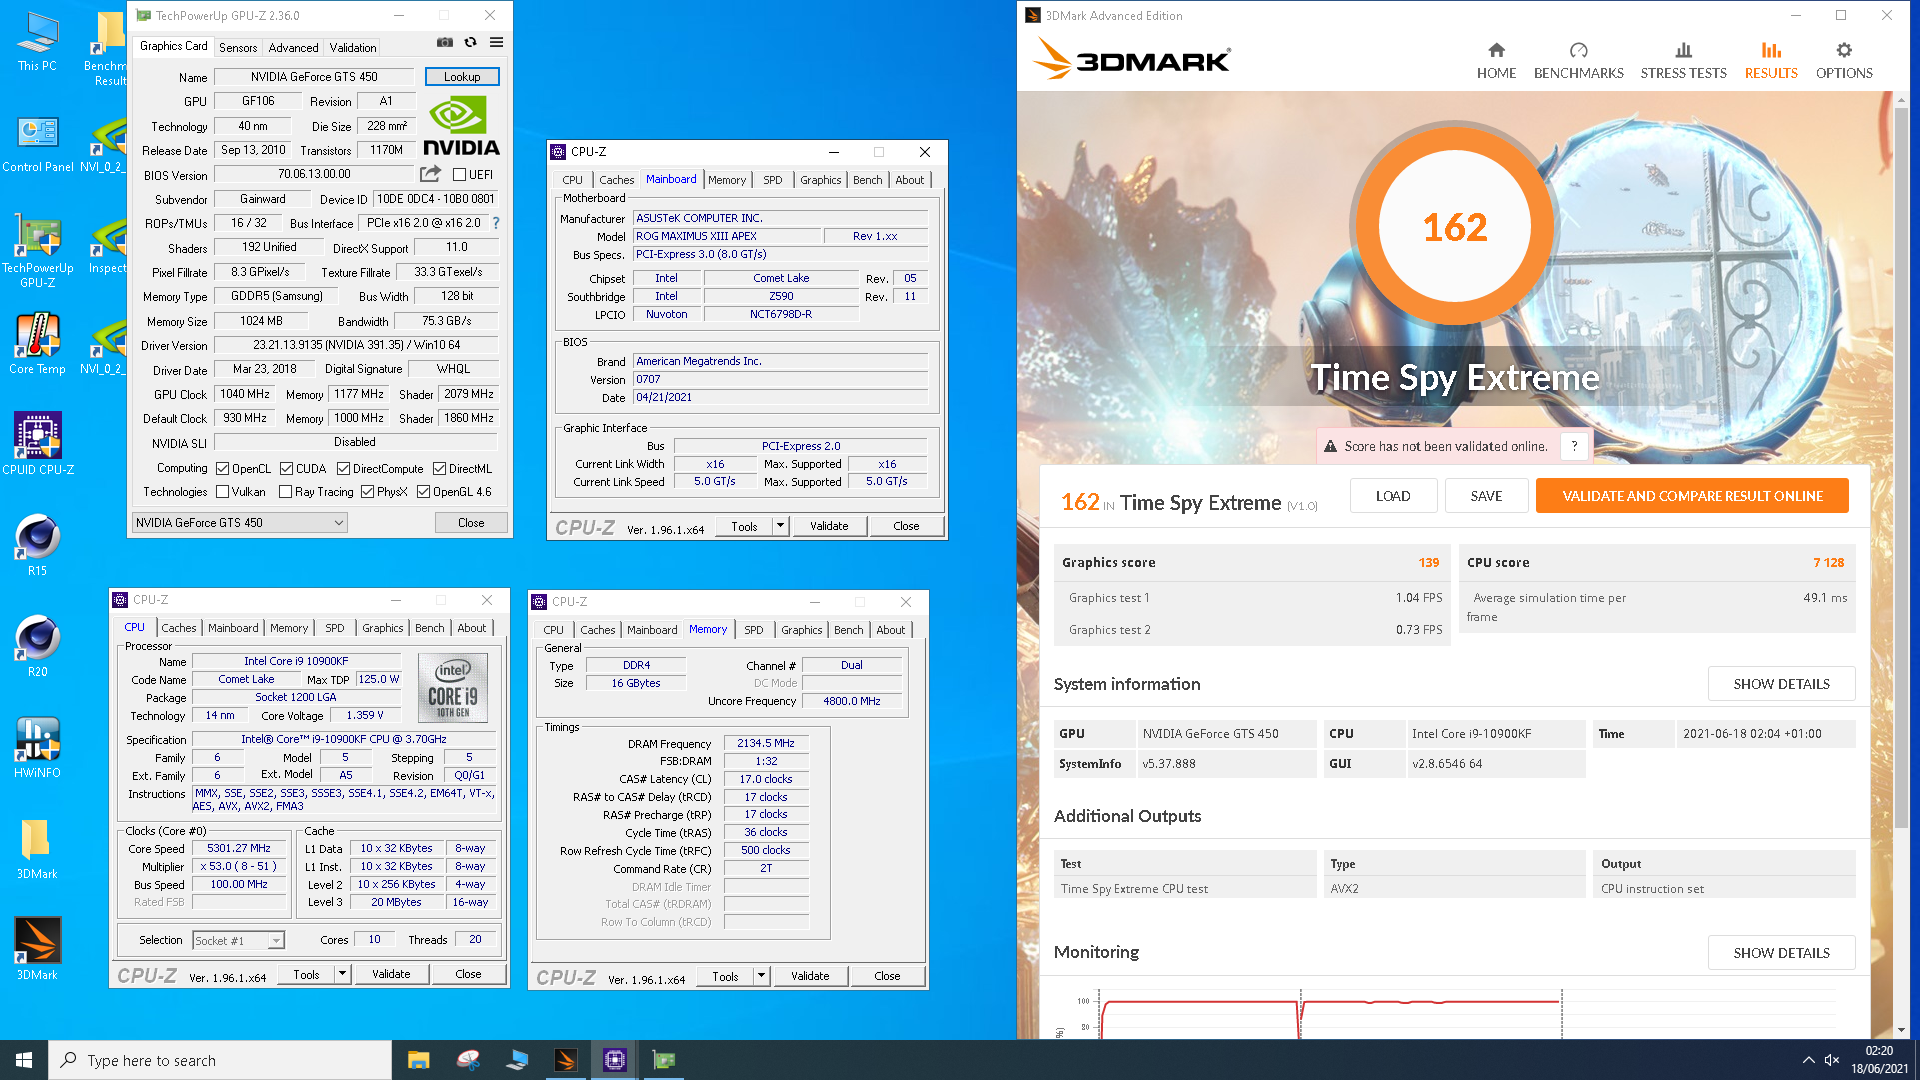Click VALIDATE AND COMPARE RESULT ONLINE

click(1692, 496)
